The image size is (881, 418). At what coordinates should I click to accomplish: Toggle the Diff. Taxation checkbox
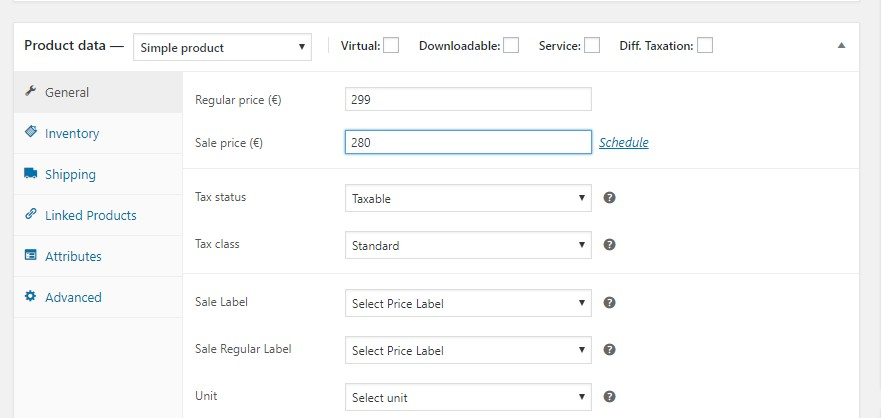[705, 45]
